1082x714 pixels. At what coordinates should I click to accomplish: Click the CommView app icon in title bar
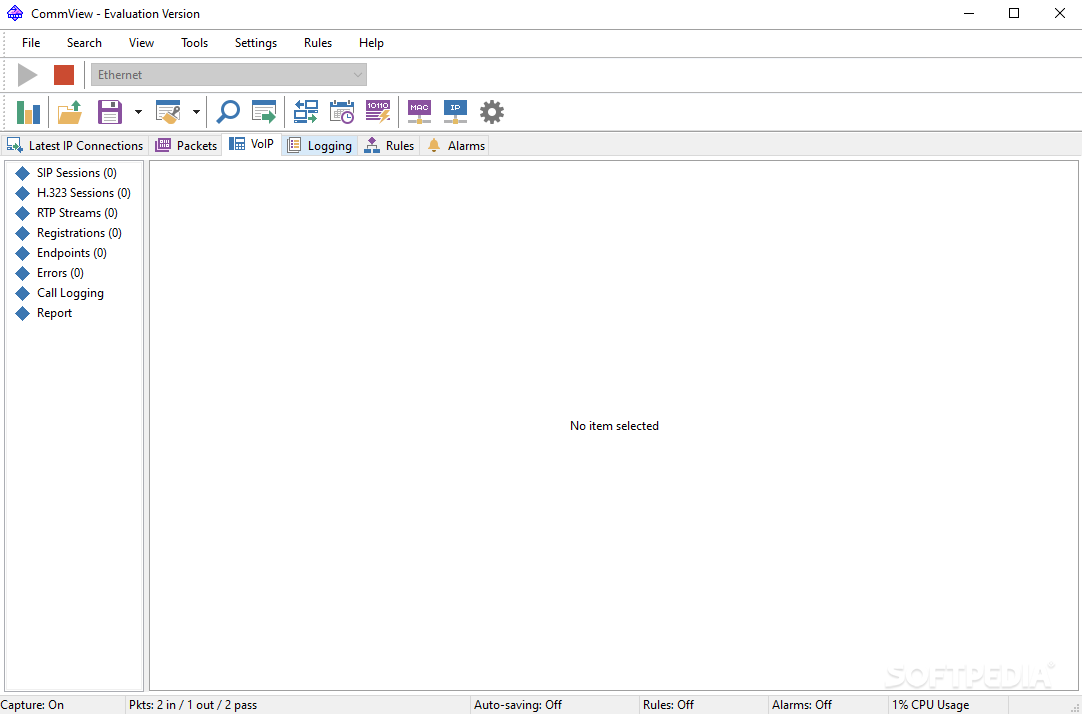[14, 13]
